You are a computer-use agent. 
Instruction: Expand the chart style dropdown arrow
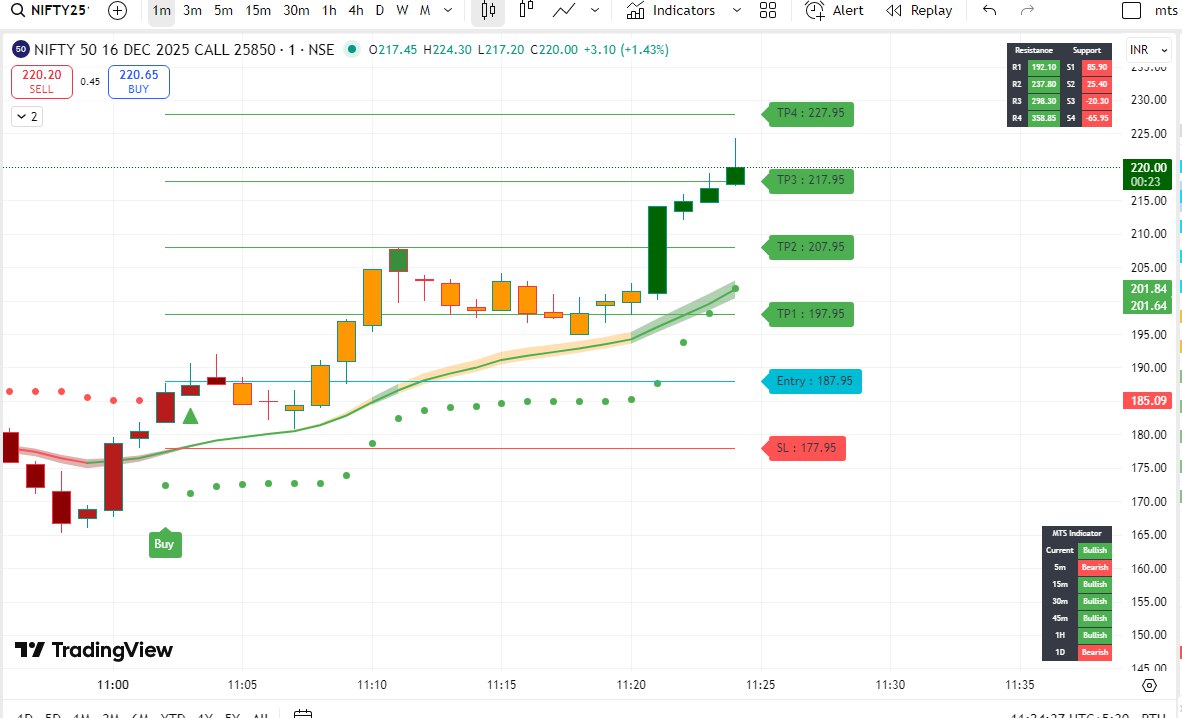pyautogui.click(x=595, y=11)
